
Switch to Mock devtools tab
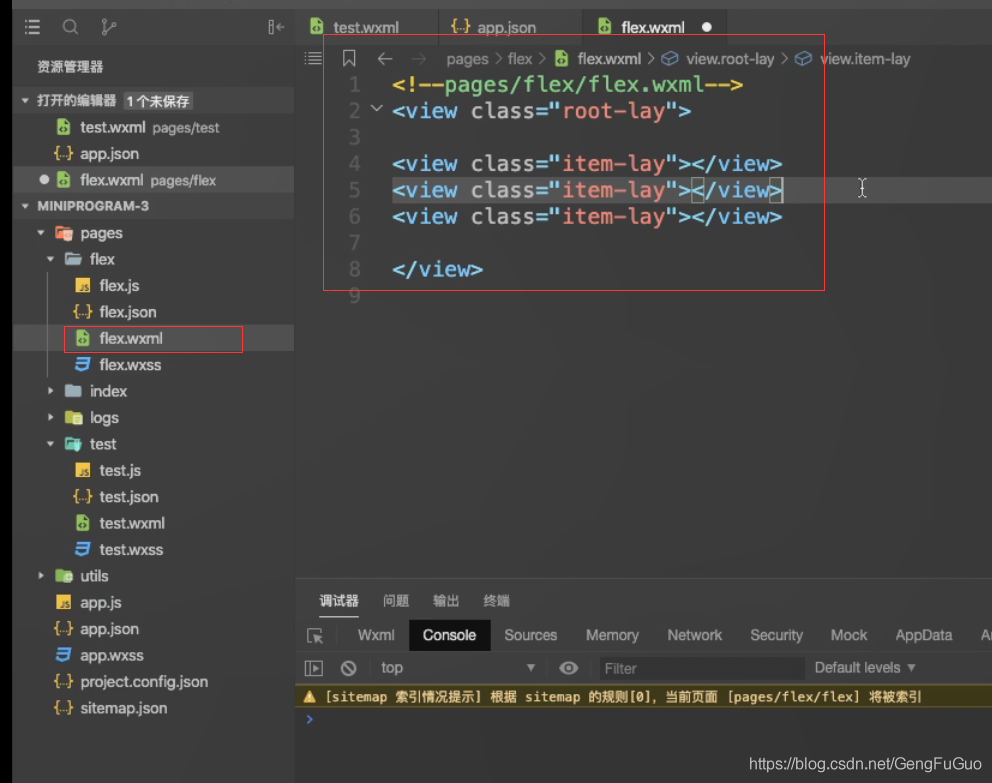coord(849,636)
